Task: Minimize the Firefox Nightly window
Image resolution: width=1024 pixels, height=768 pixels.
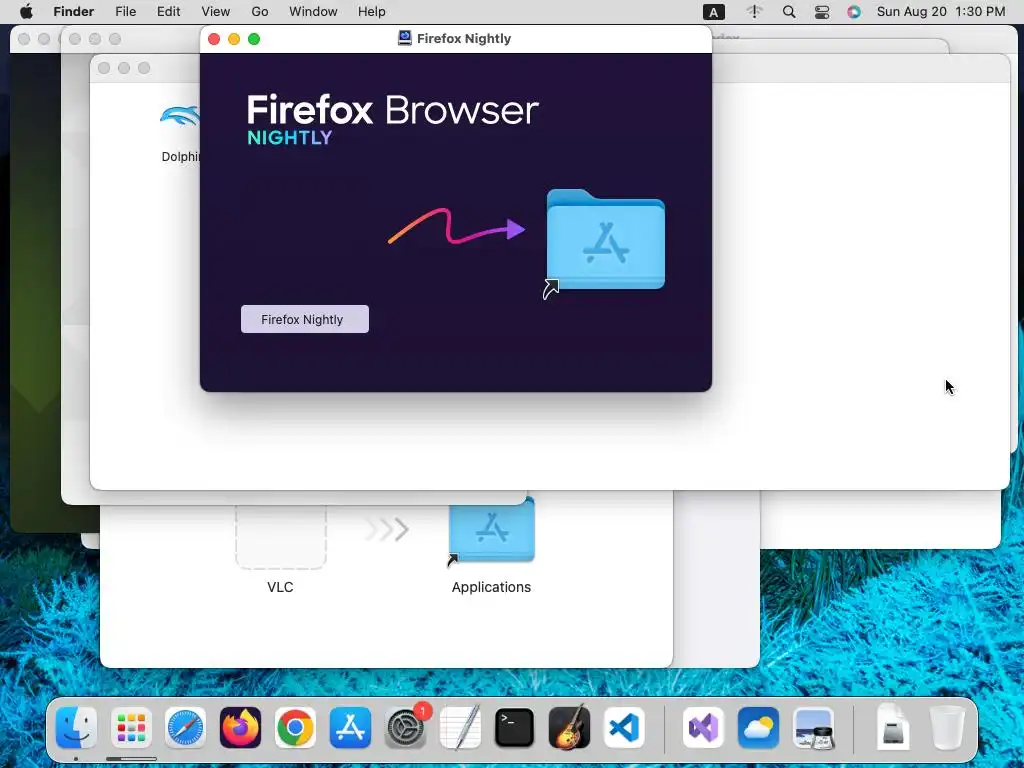Action: [x=234, y=39]
